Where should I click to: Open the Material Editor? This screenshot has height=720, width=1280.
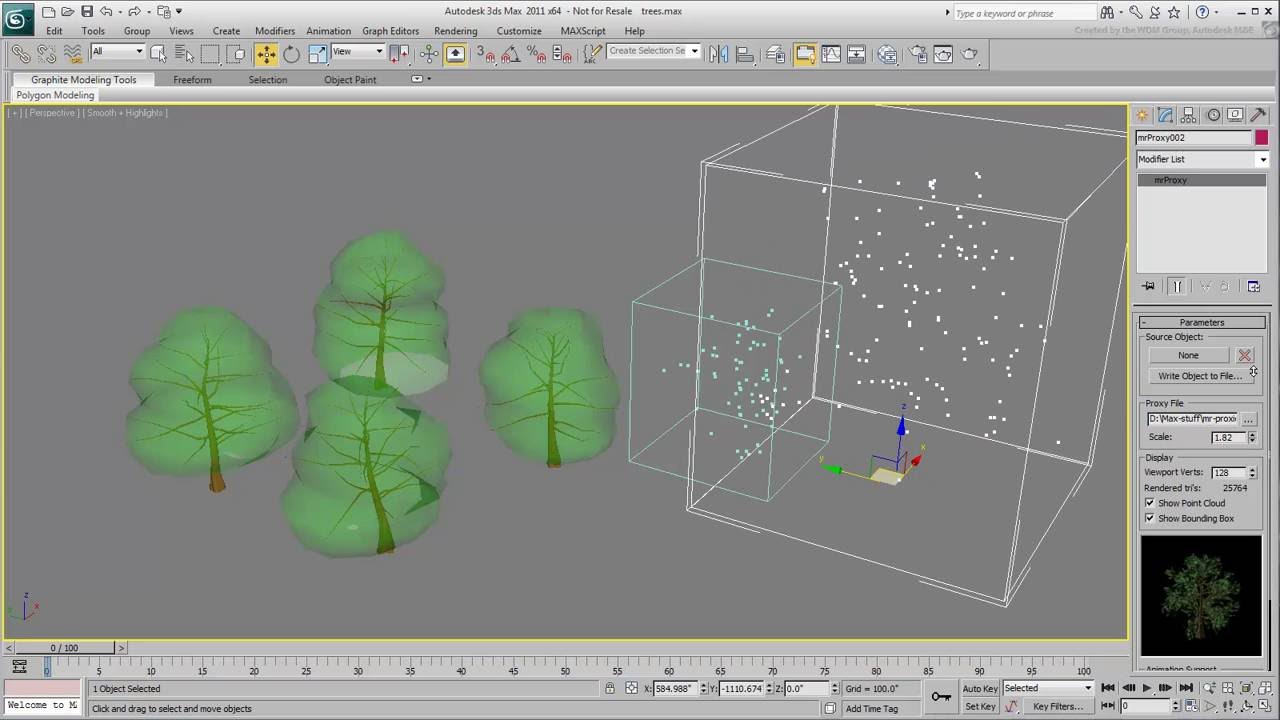(887, 54)
